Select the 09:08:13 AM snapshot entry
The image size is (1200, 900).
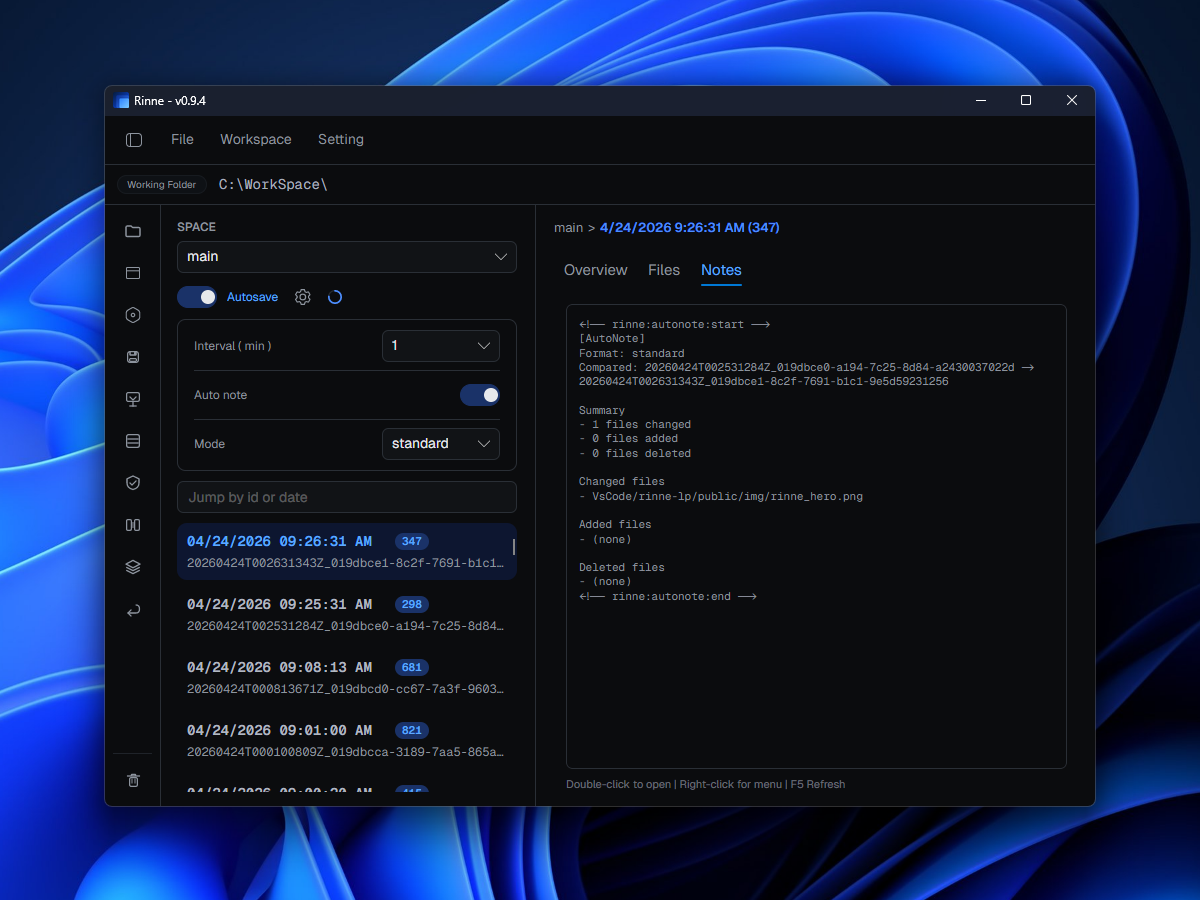click(x=346, y=677)
